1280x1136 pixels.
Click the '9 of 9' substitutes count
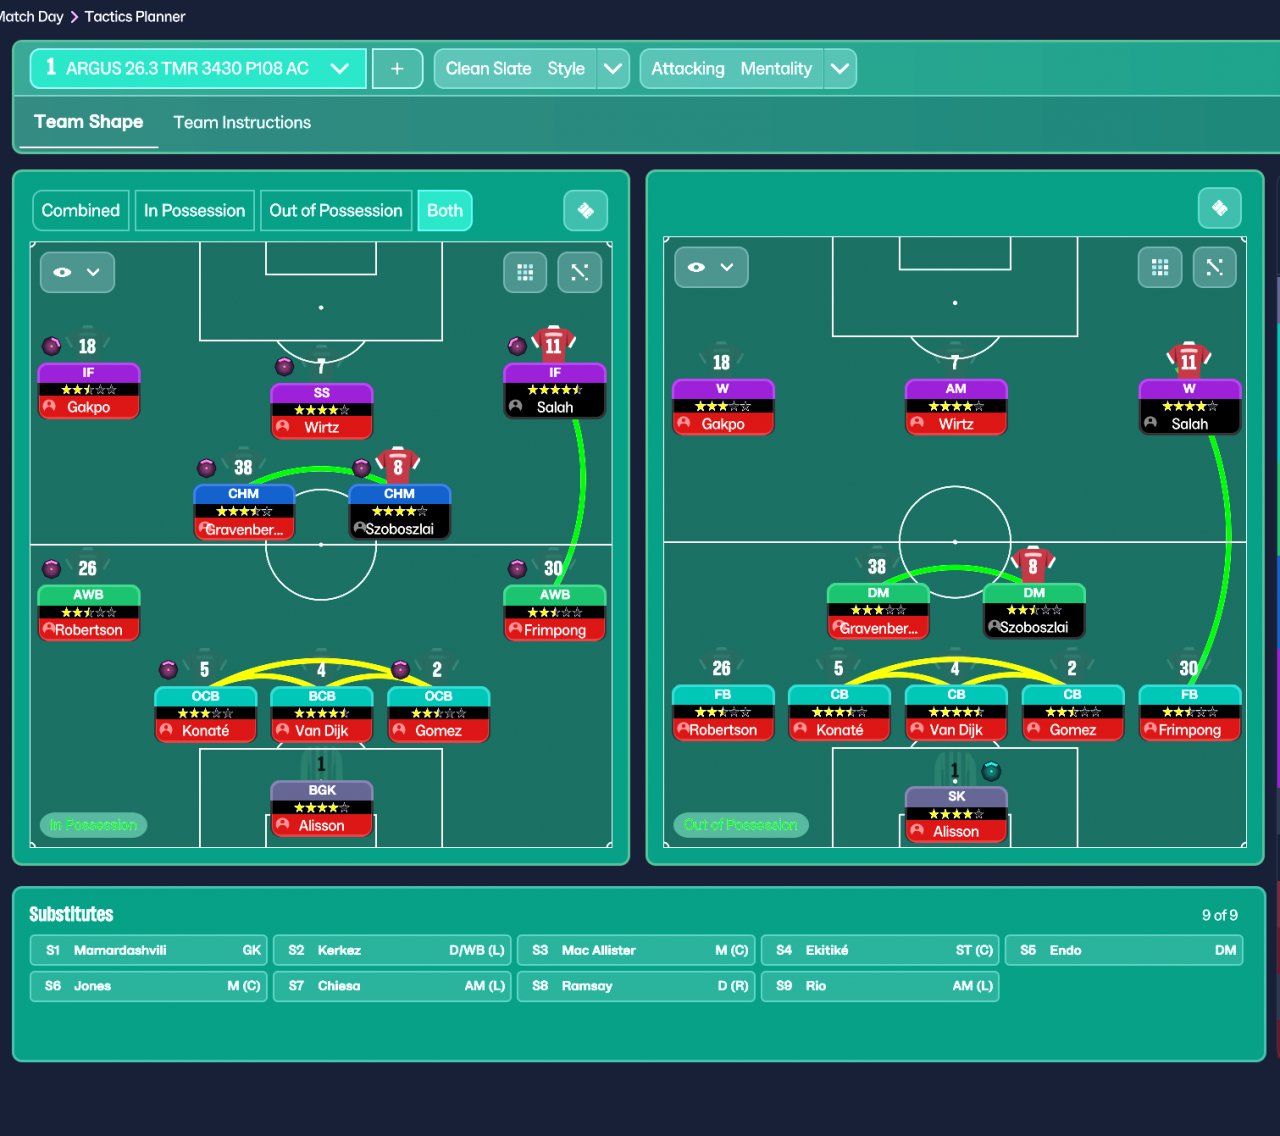[1220, 915]
